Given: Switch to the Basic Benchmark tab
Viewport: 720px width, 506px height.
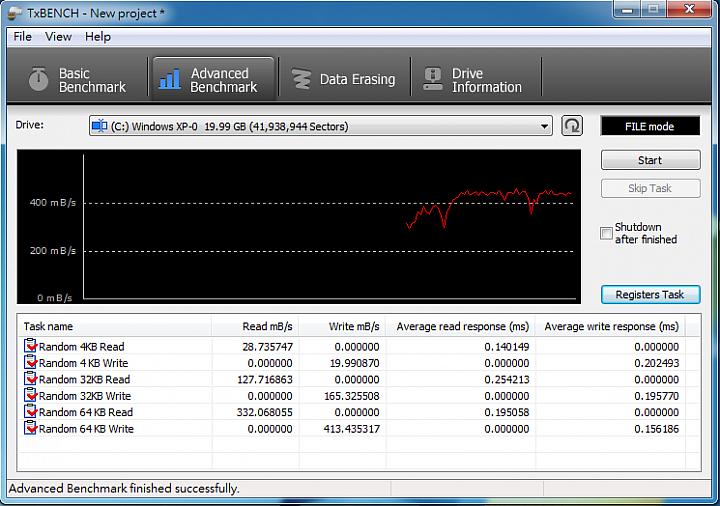Looking at the screenshot, I should (78, 79).
